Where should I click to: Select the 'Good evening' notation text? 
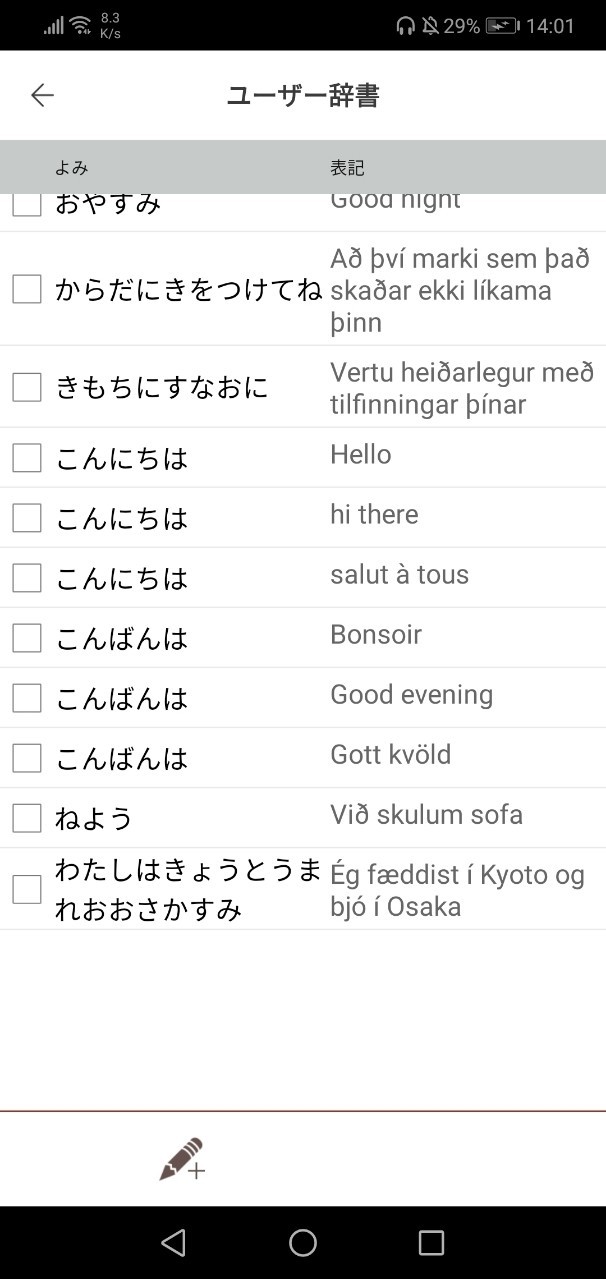411,695
